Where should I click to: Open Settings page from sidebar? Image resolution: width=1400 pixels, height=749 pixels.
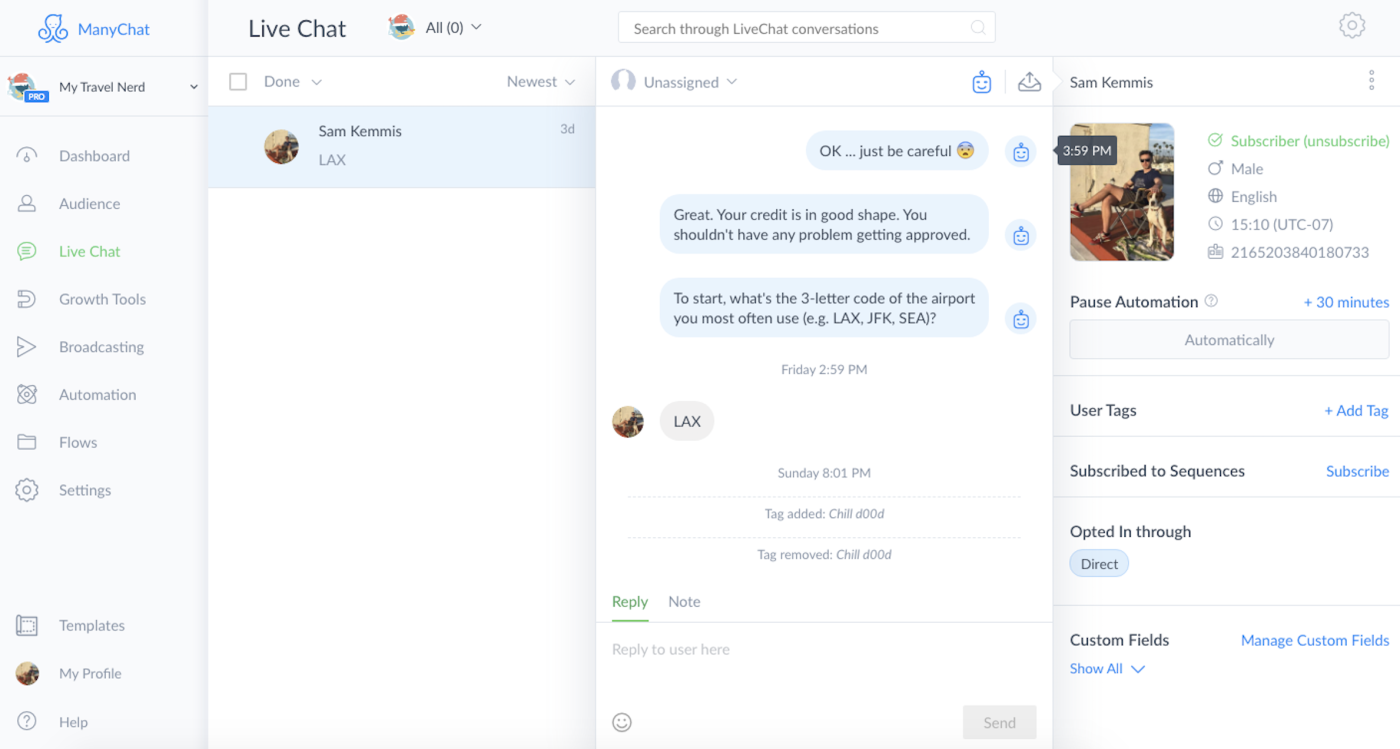(x=85, y=491)
